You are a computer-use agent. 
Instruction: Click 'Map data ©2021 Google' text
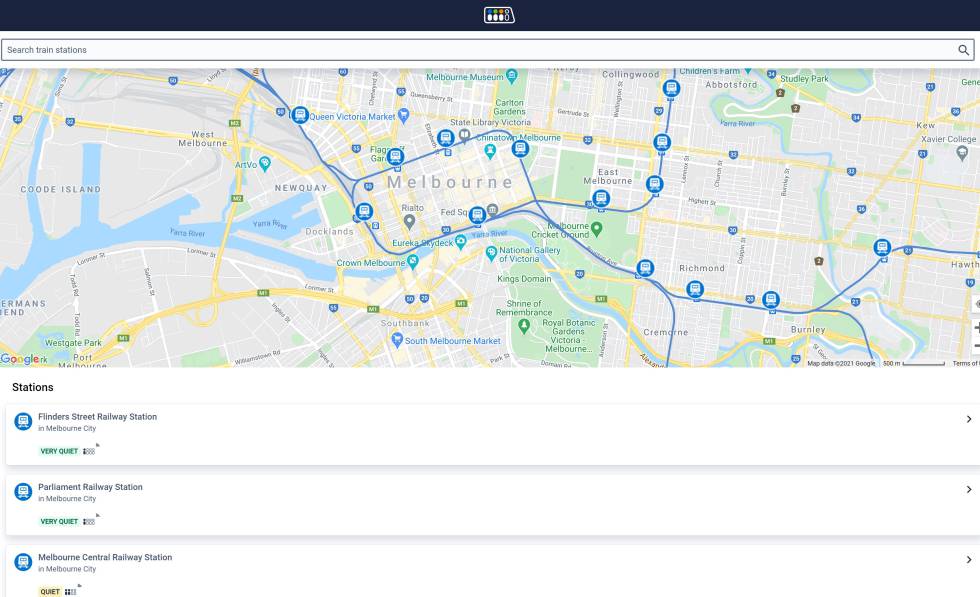pos(841,363)
